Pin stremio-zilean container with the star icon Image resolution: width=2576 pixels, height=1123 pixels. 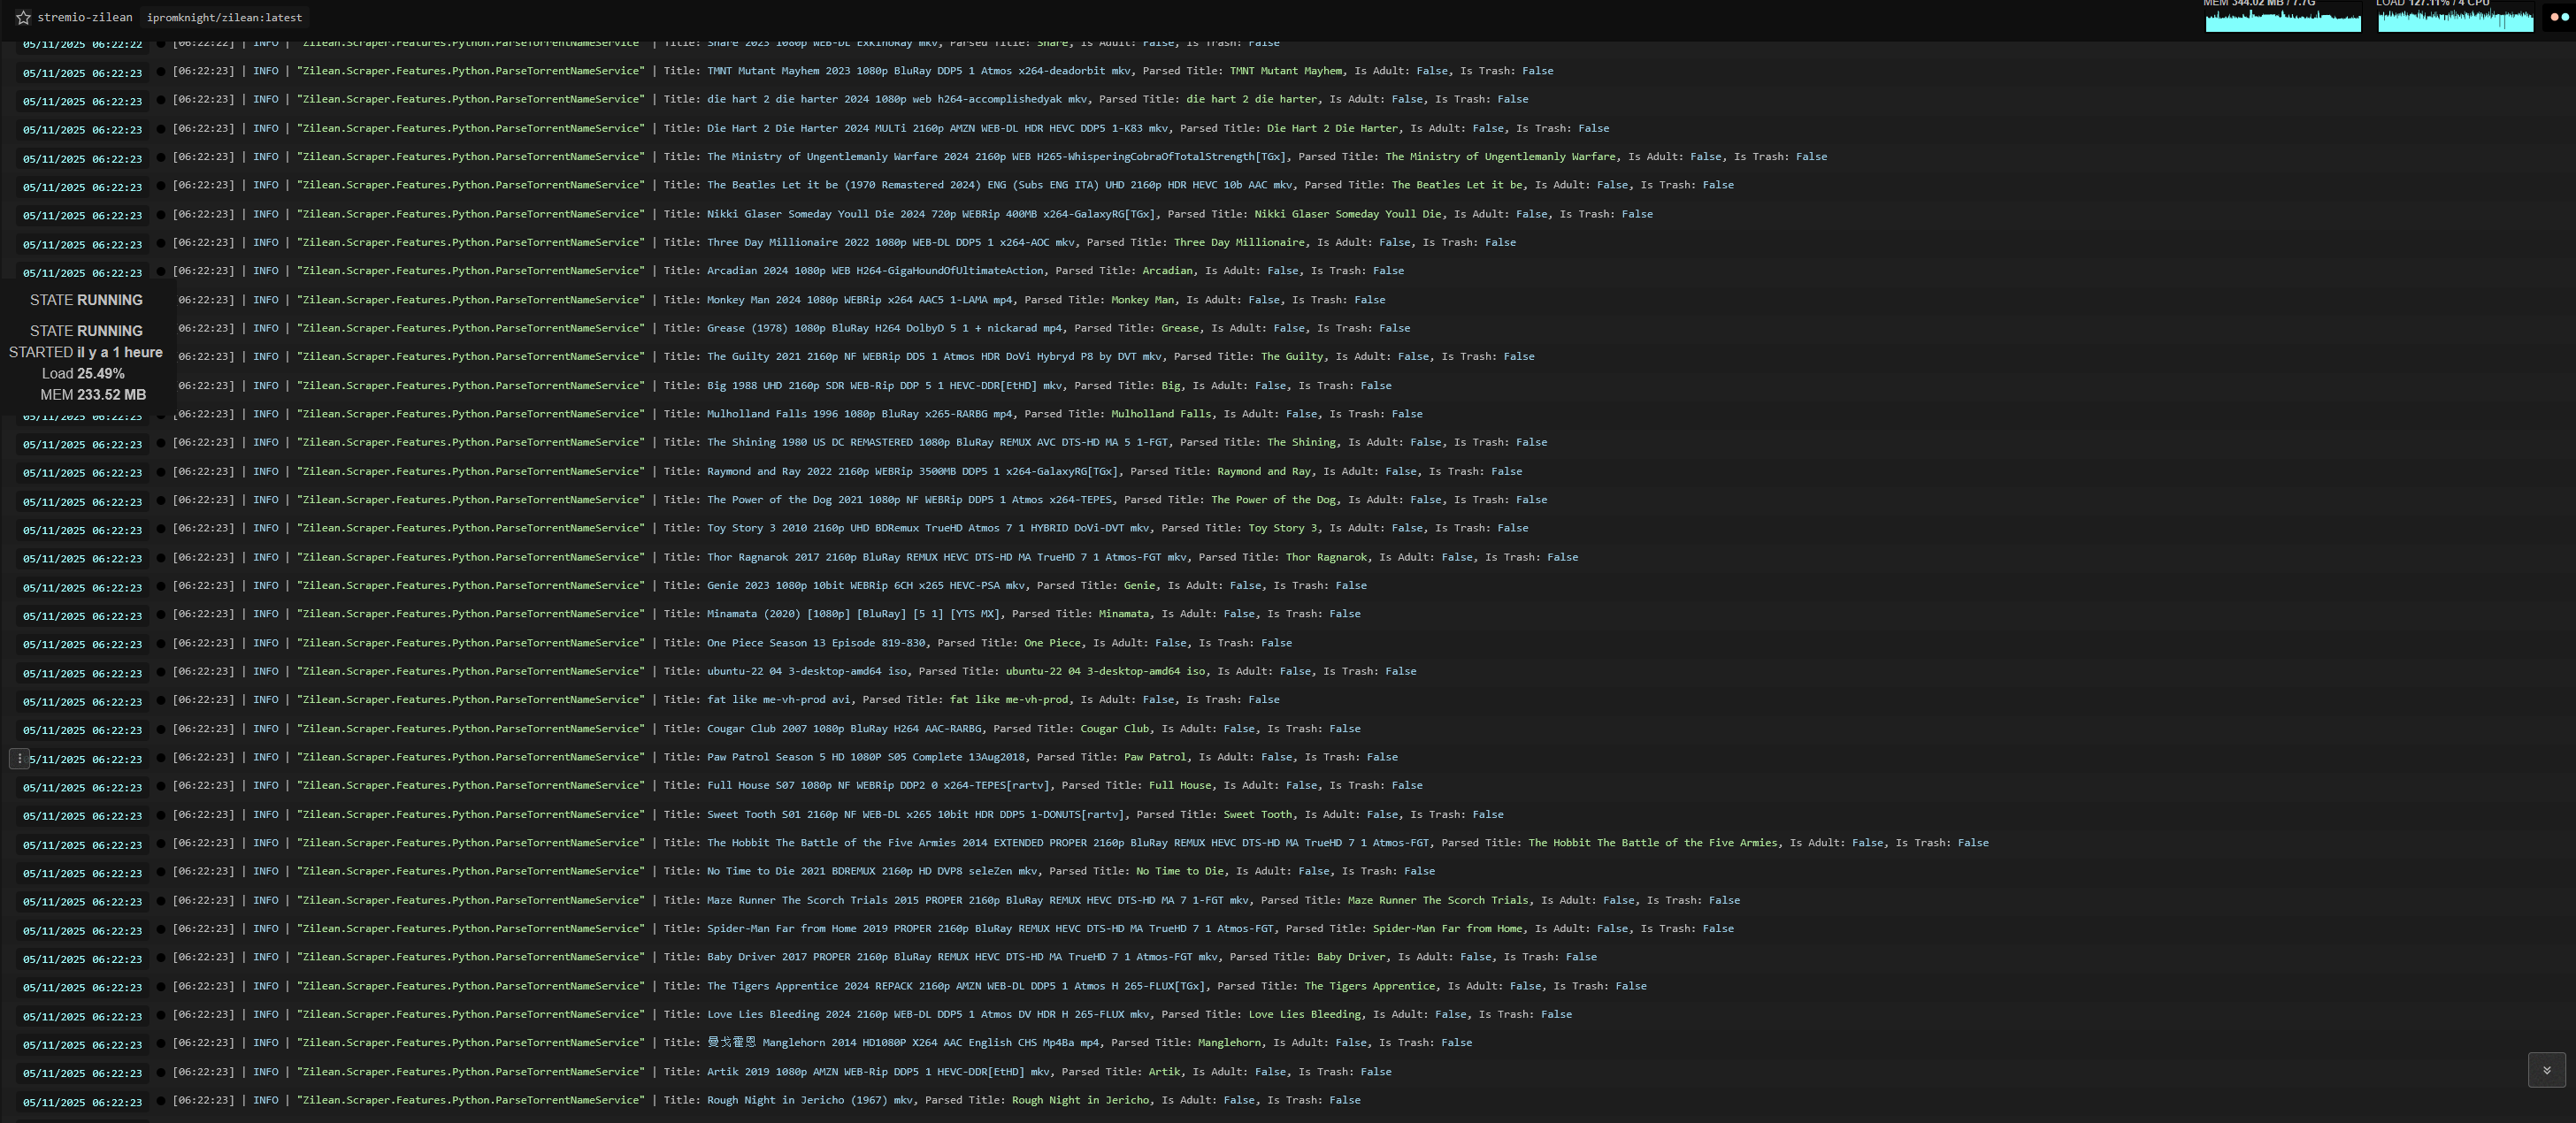pyautogui.click(x=23, y=17)
